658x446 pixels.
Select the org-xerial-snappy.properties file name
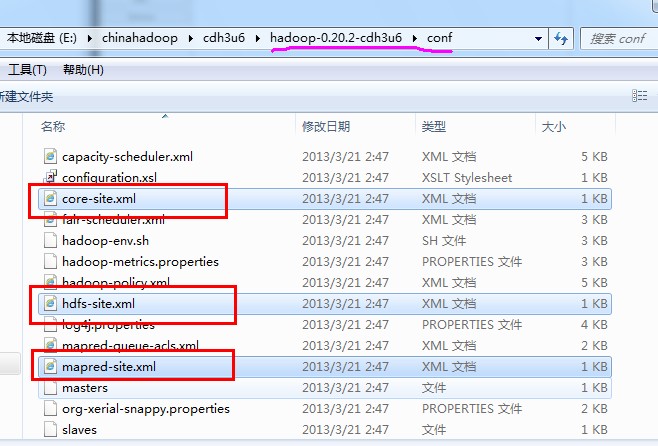(x=146, y=408)
